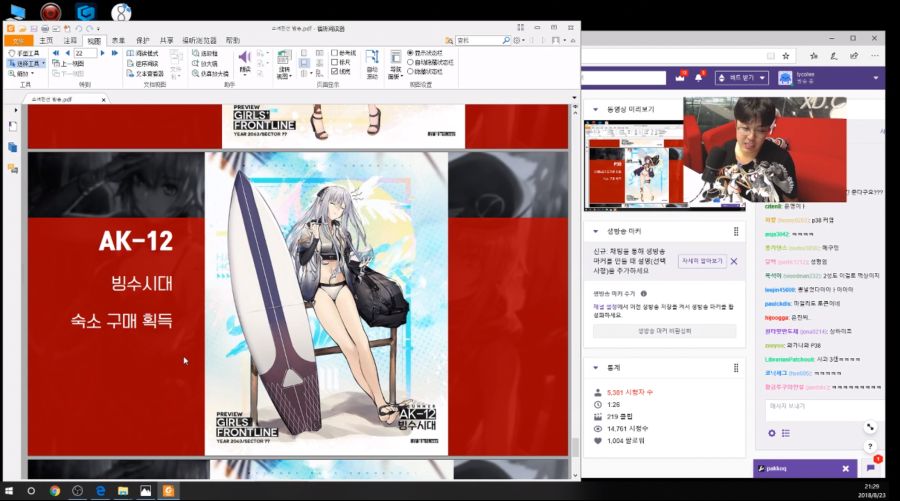Activate the Marquee tool in the ribbon
900x501 pixels.
coord(205,53)
